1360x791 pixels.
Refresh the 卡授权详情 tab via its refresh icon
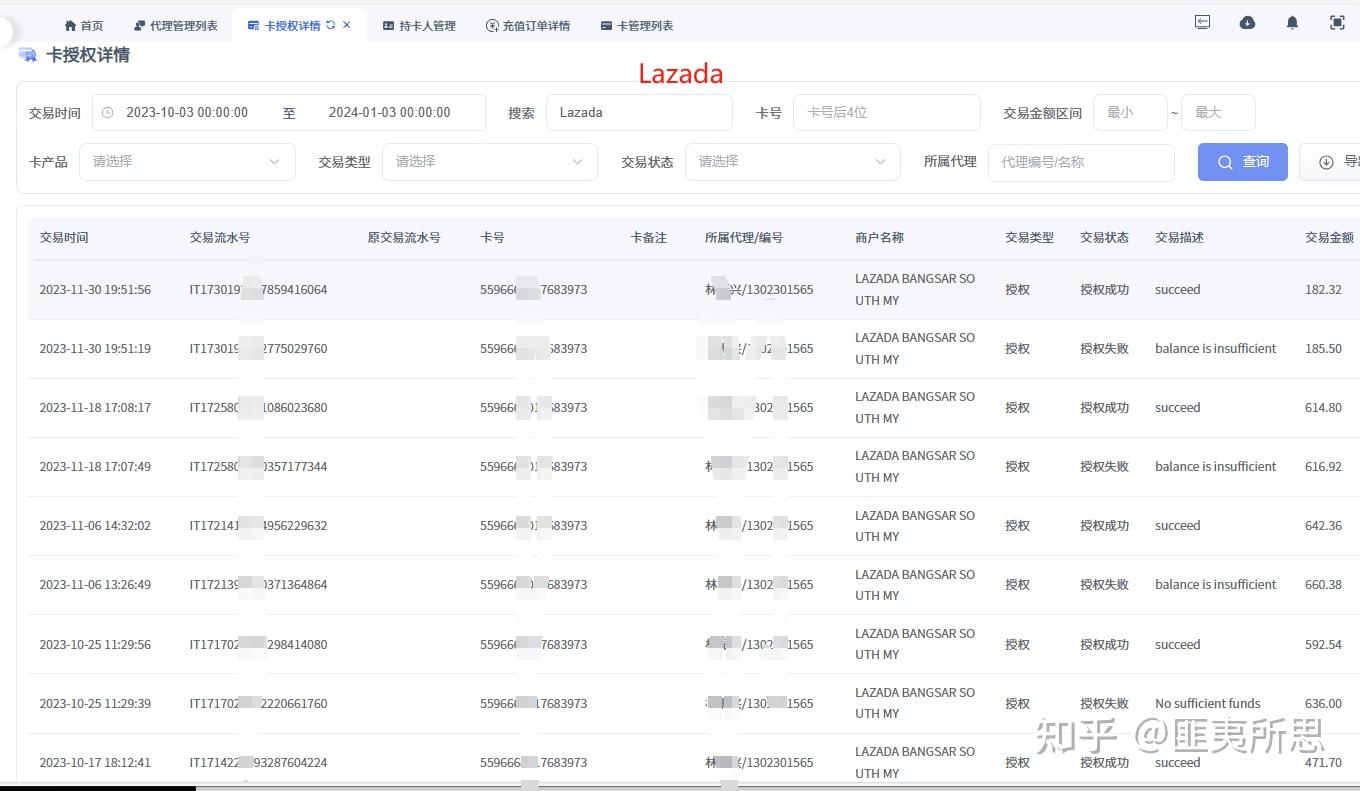[x=331, y=25]
